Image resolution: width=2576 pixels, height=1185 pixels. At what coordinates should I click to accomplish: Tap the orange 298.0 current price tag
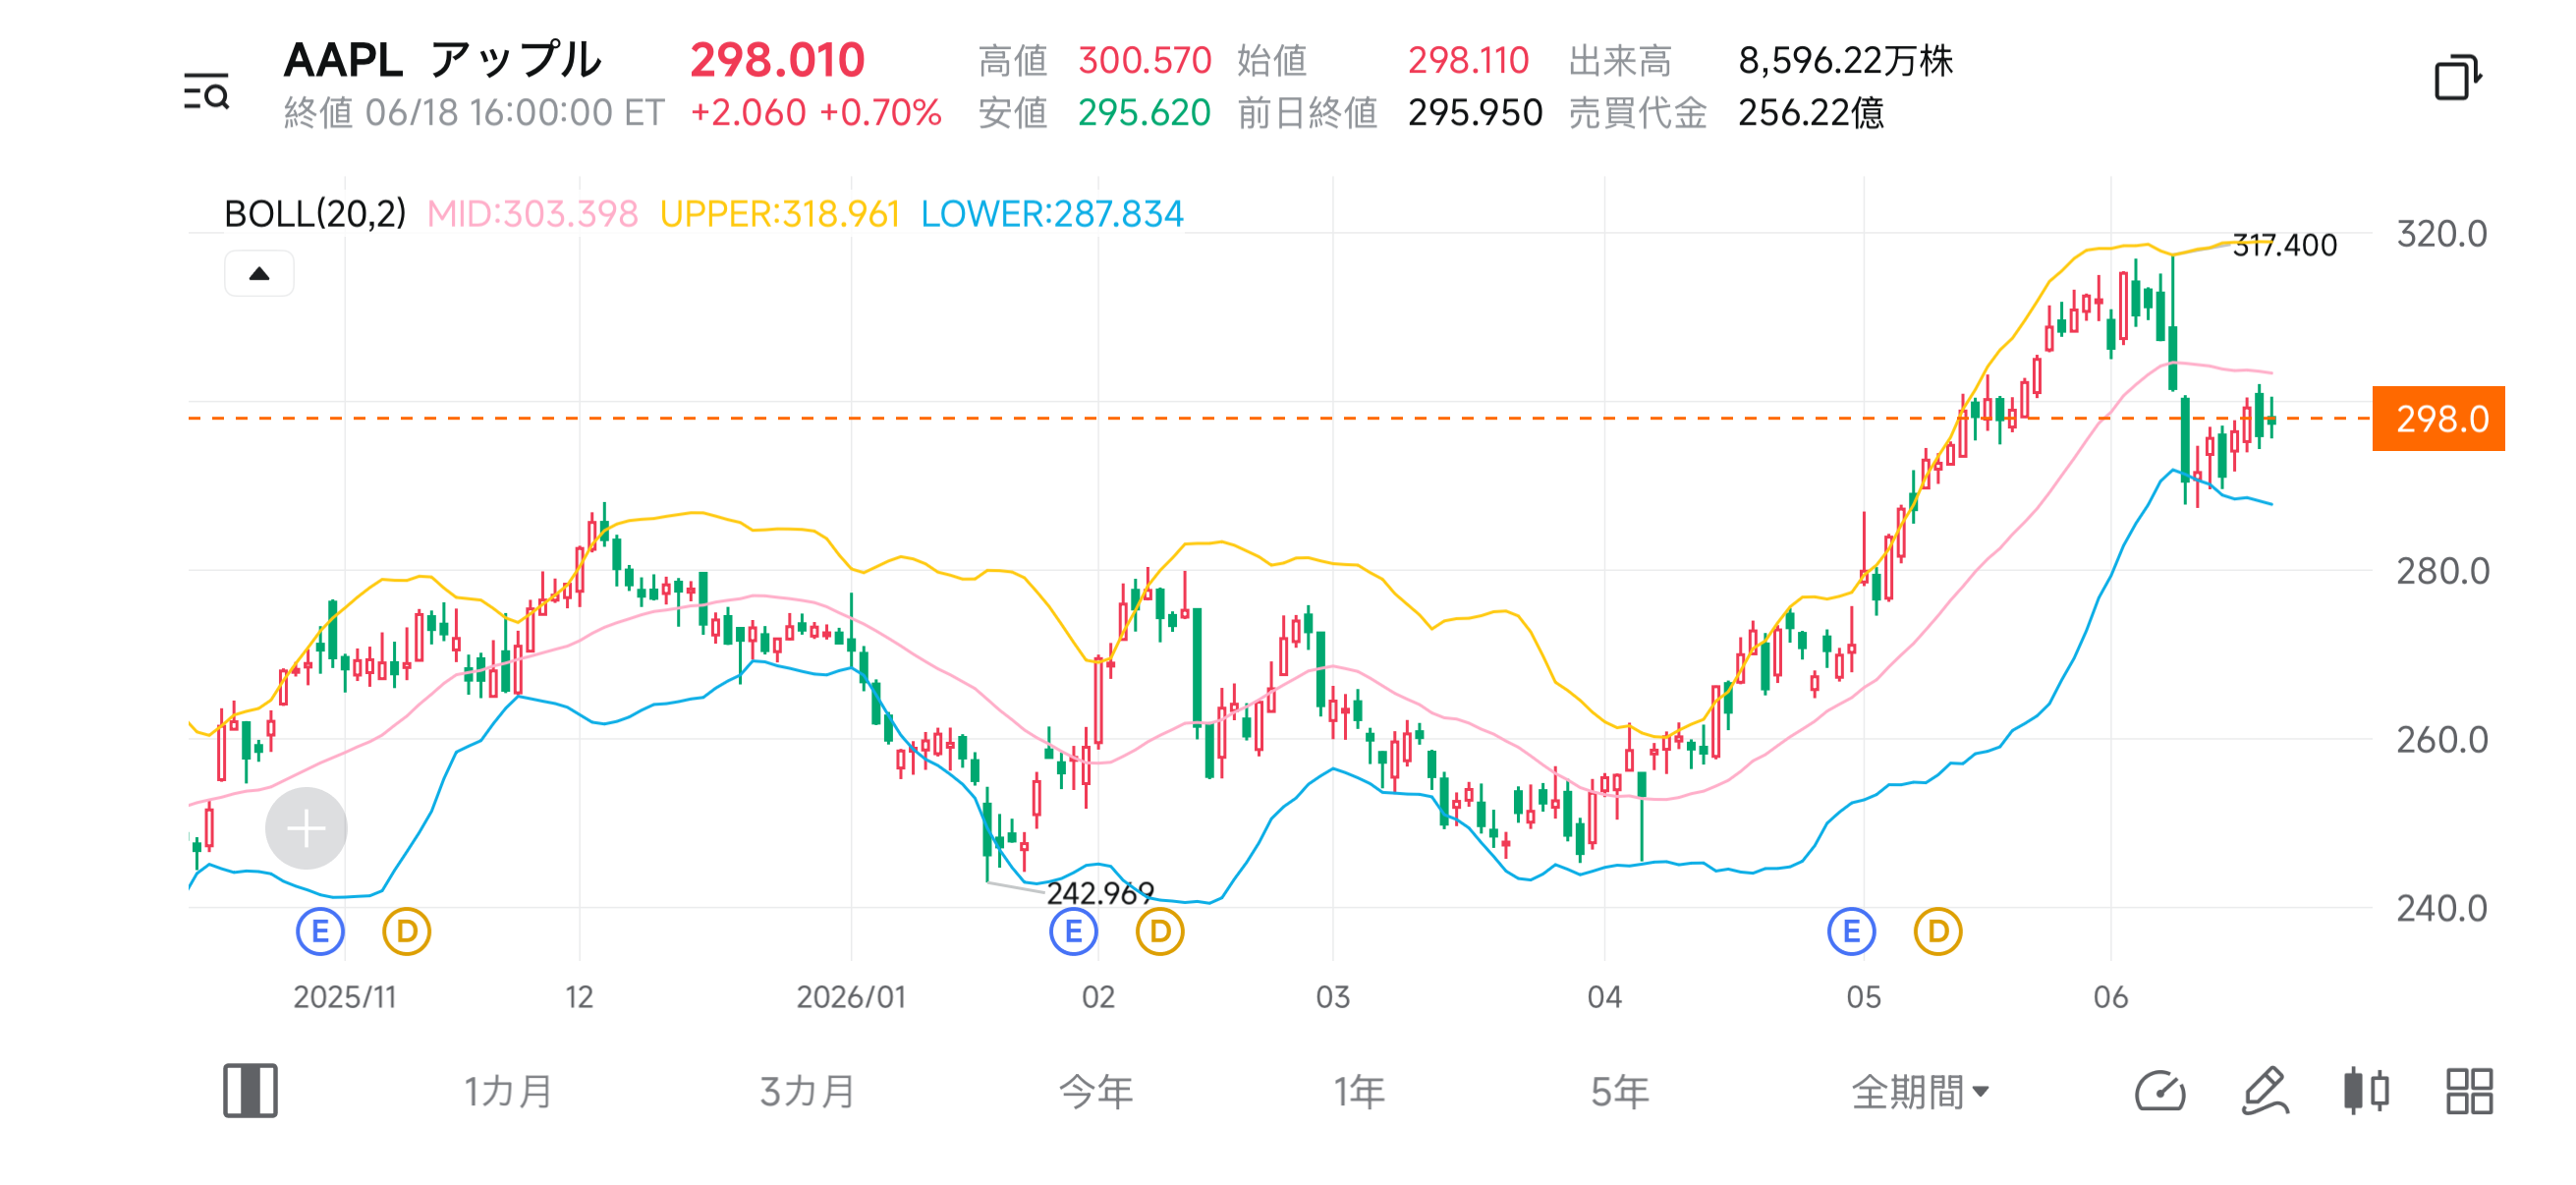[x=2438, y=418]
